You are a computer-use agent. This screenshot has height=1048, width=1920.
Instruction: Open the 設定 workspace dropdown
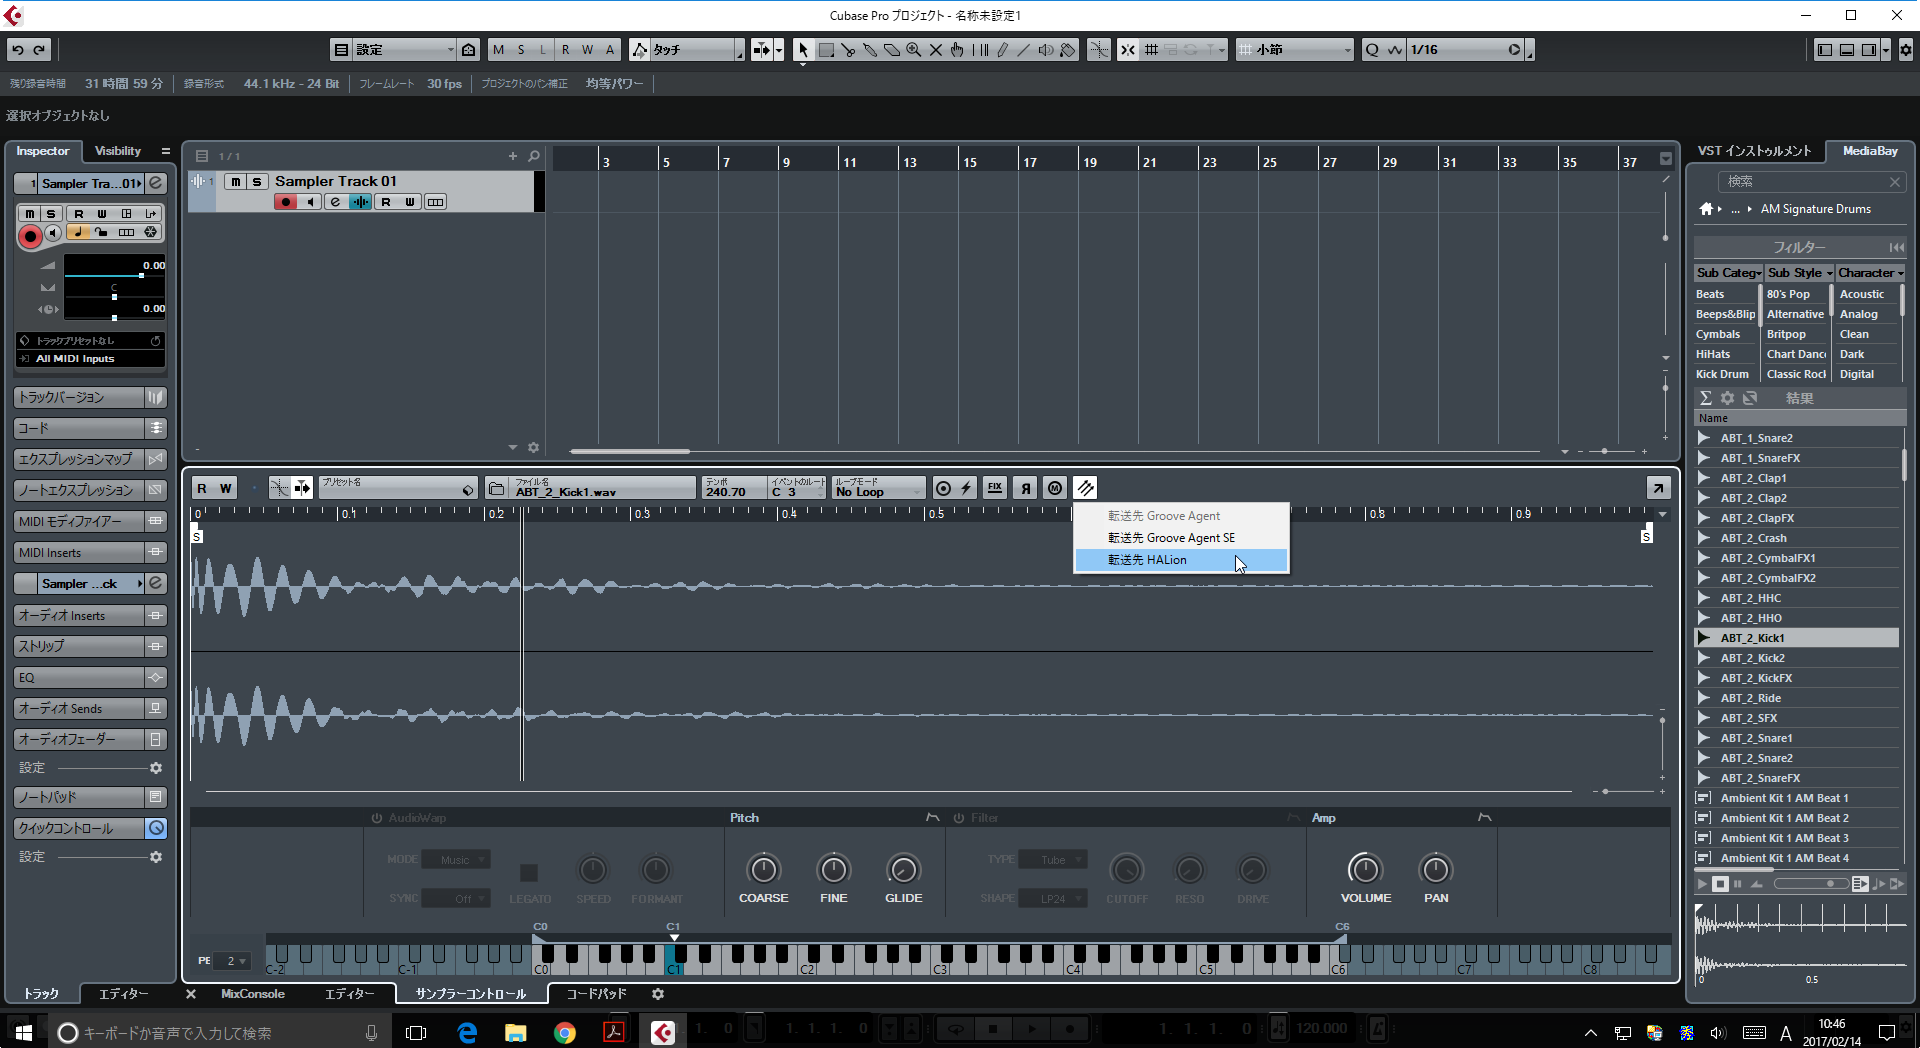403,49
